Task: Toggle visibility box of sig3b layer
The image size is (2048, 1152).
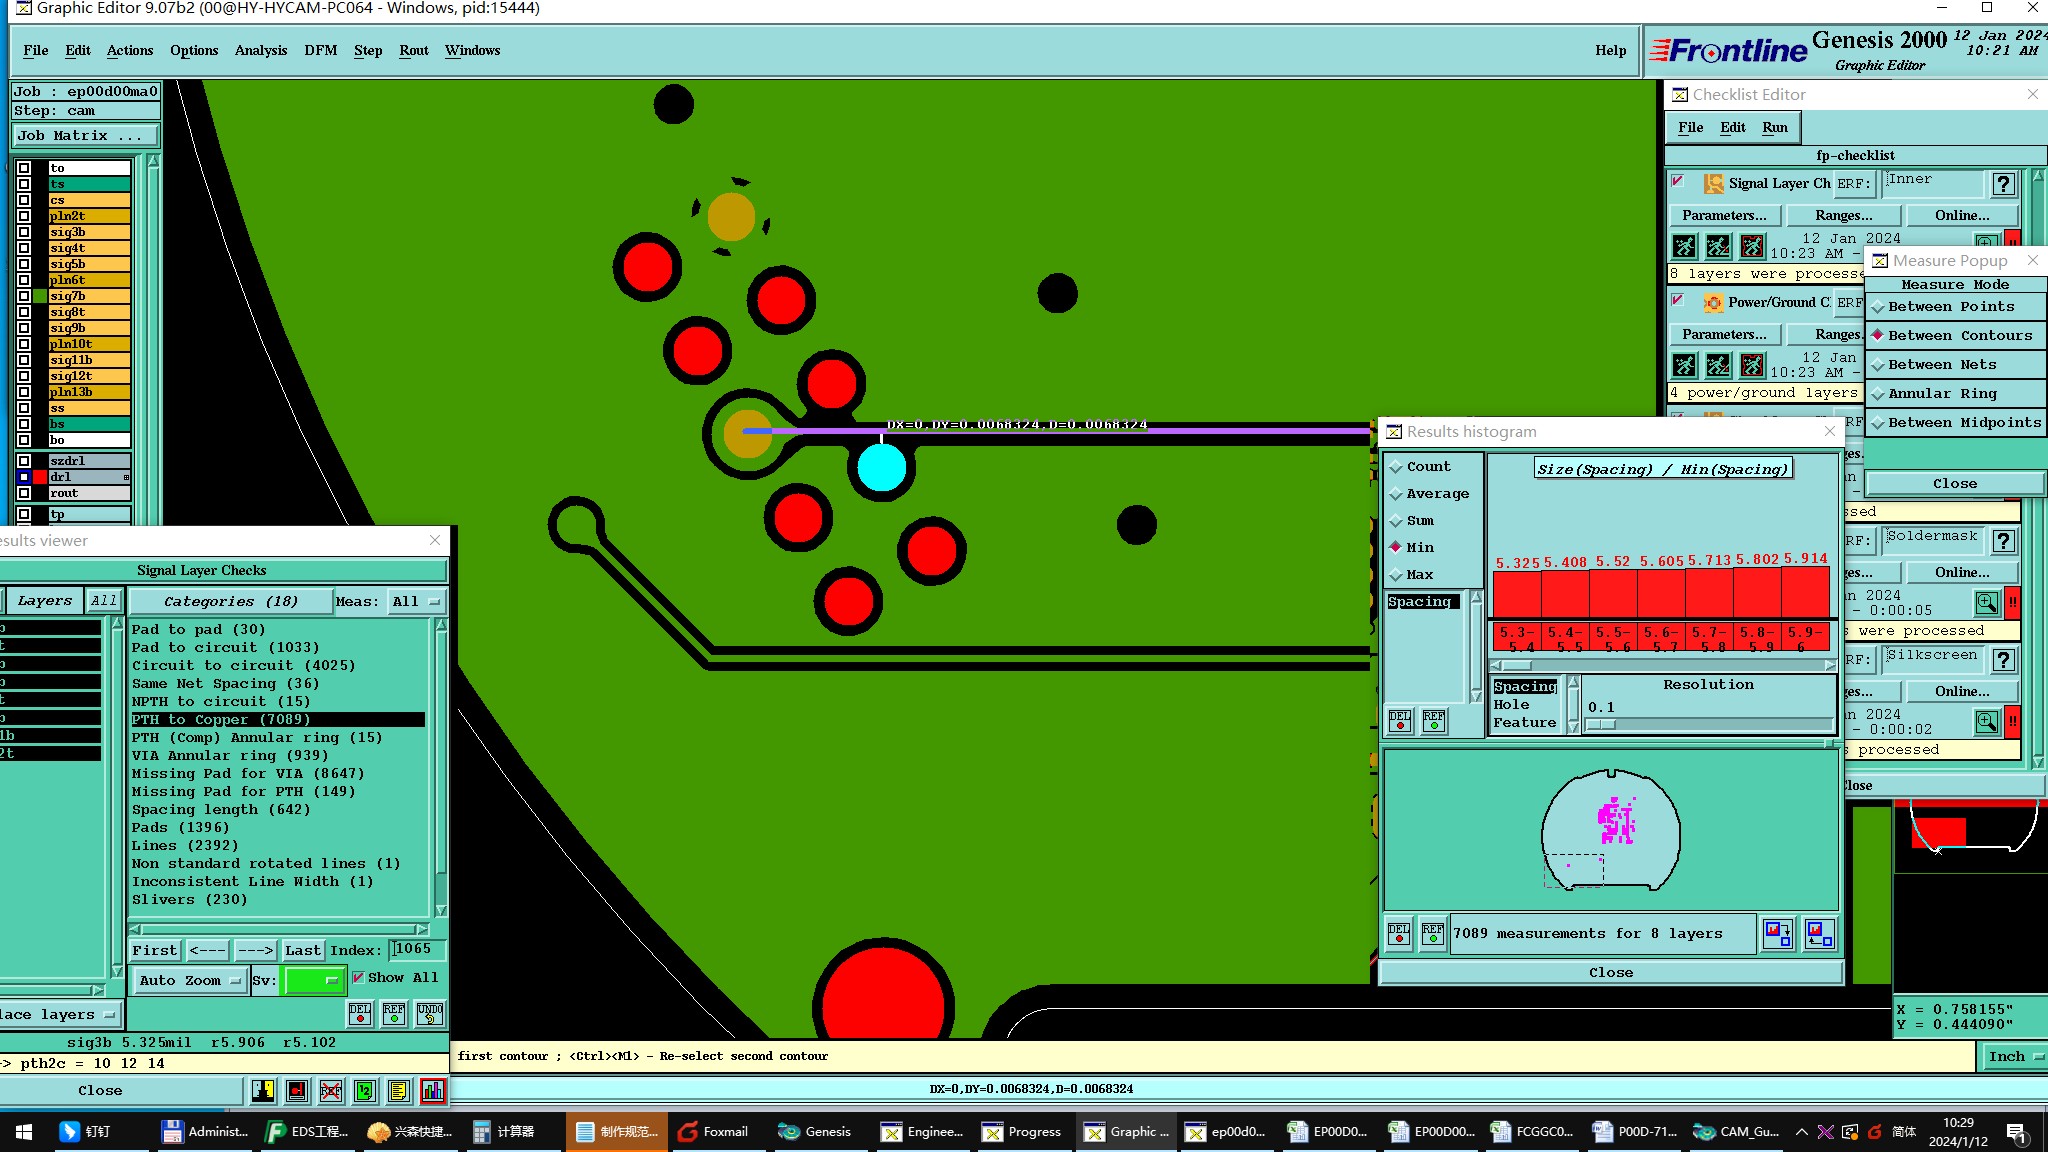Action: point(24,232)
